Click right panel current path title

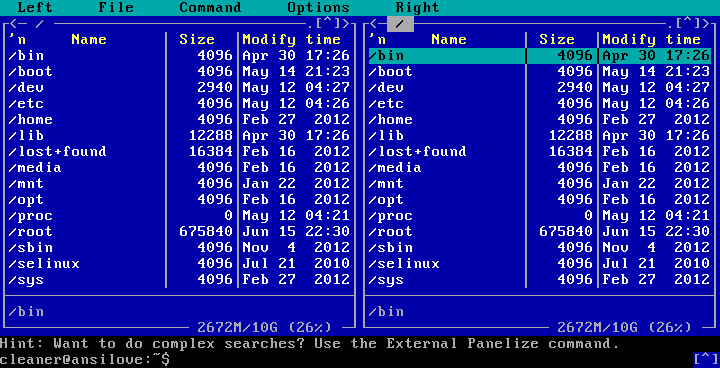click(x=400, y=23)
